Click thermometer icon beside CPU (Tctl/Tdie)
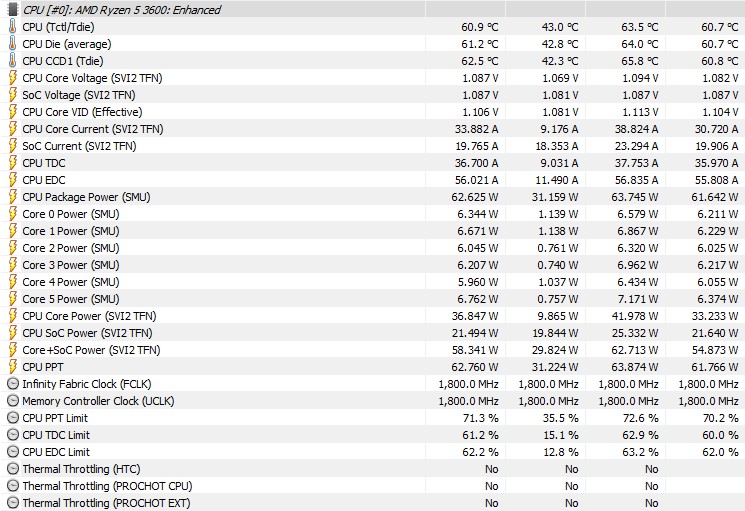The width and height of the screenshot is (745, 511). (x=13, y=27)
